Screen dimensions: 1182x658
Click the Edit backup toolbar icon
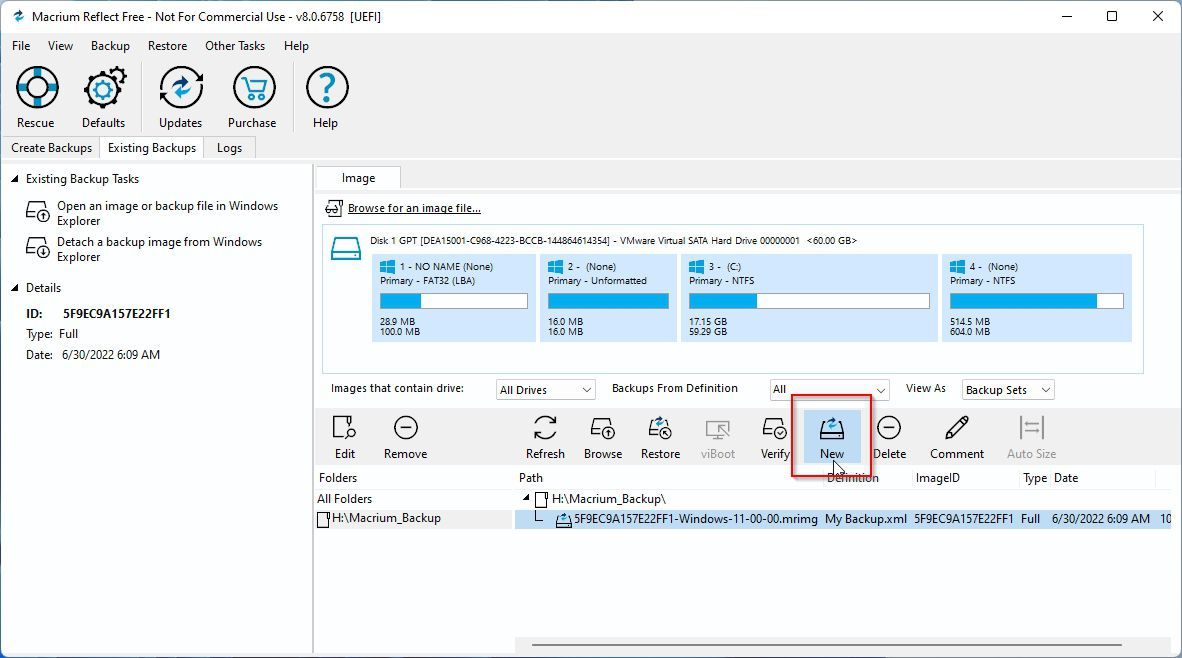tap(344, 437)
